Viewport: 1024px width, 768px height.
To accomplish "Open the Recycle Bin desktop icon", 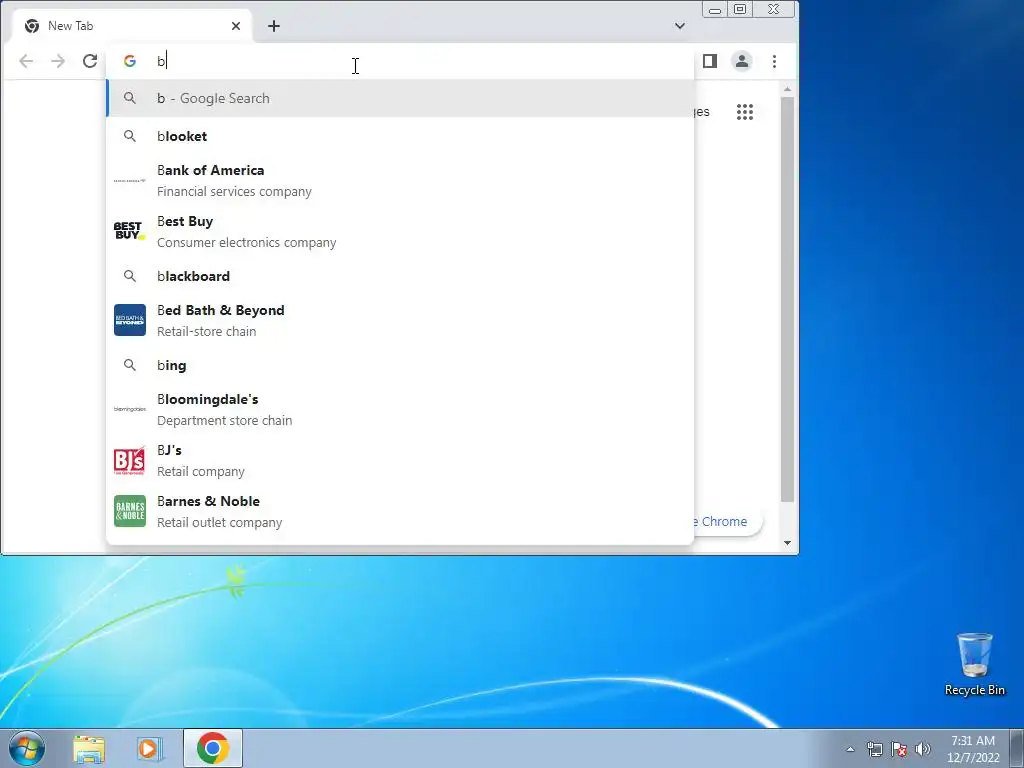I will 974,664.
